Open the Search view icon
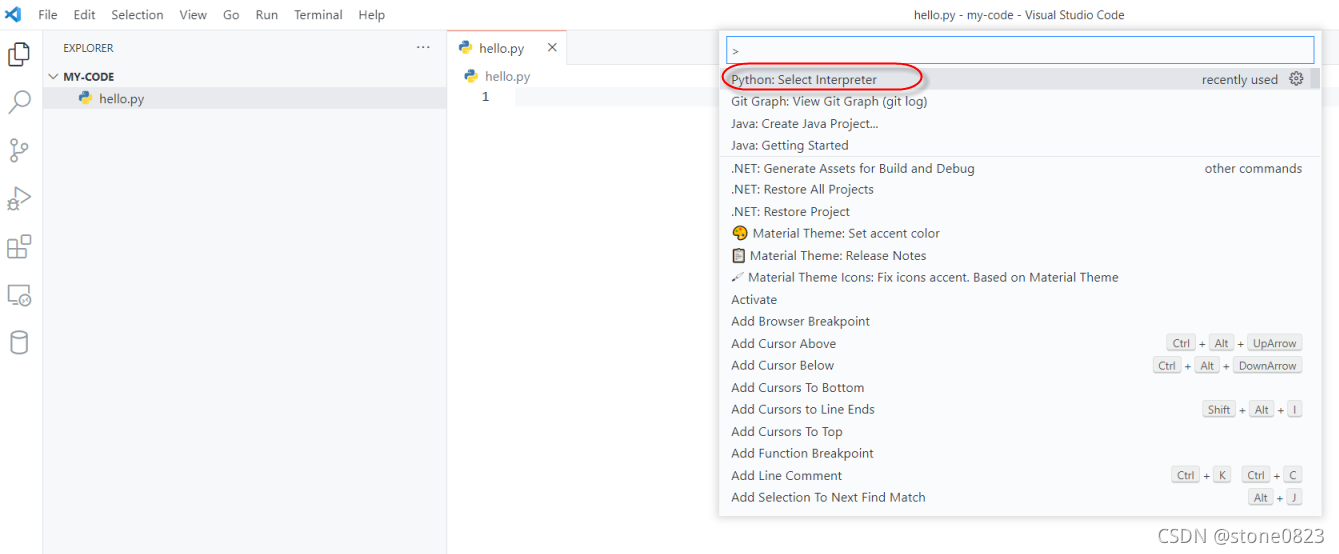Image resolution: width=1339 pixels, height=554 pixels. tap(19, 102)
